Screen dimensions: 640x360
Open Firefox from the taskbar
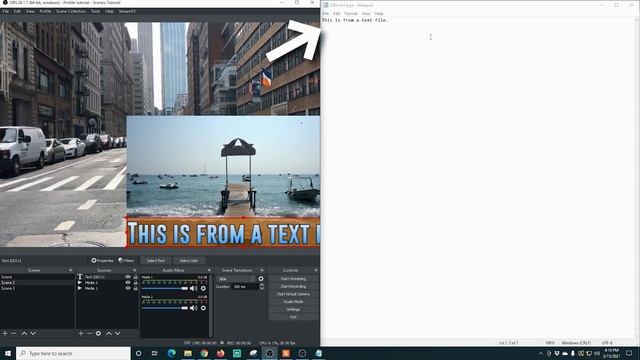(220, 353)
